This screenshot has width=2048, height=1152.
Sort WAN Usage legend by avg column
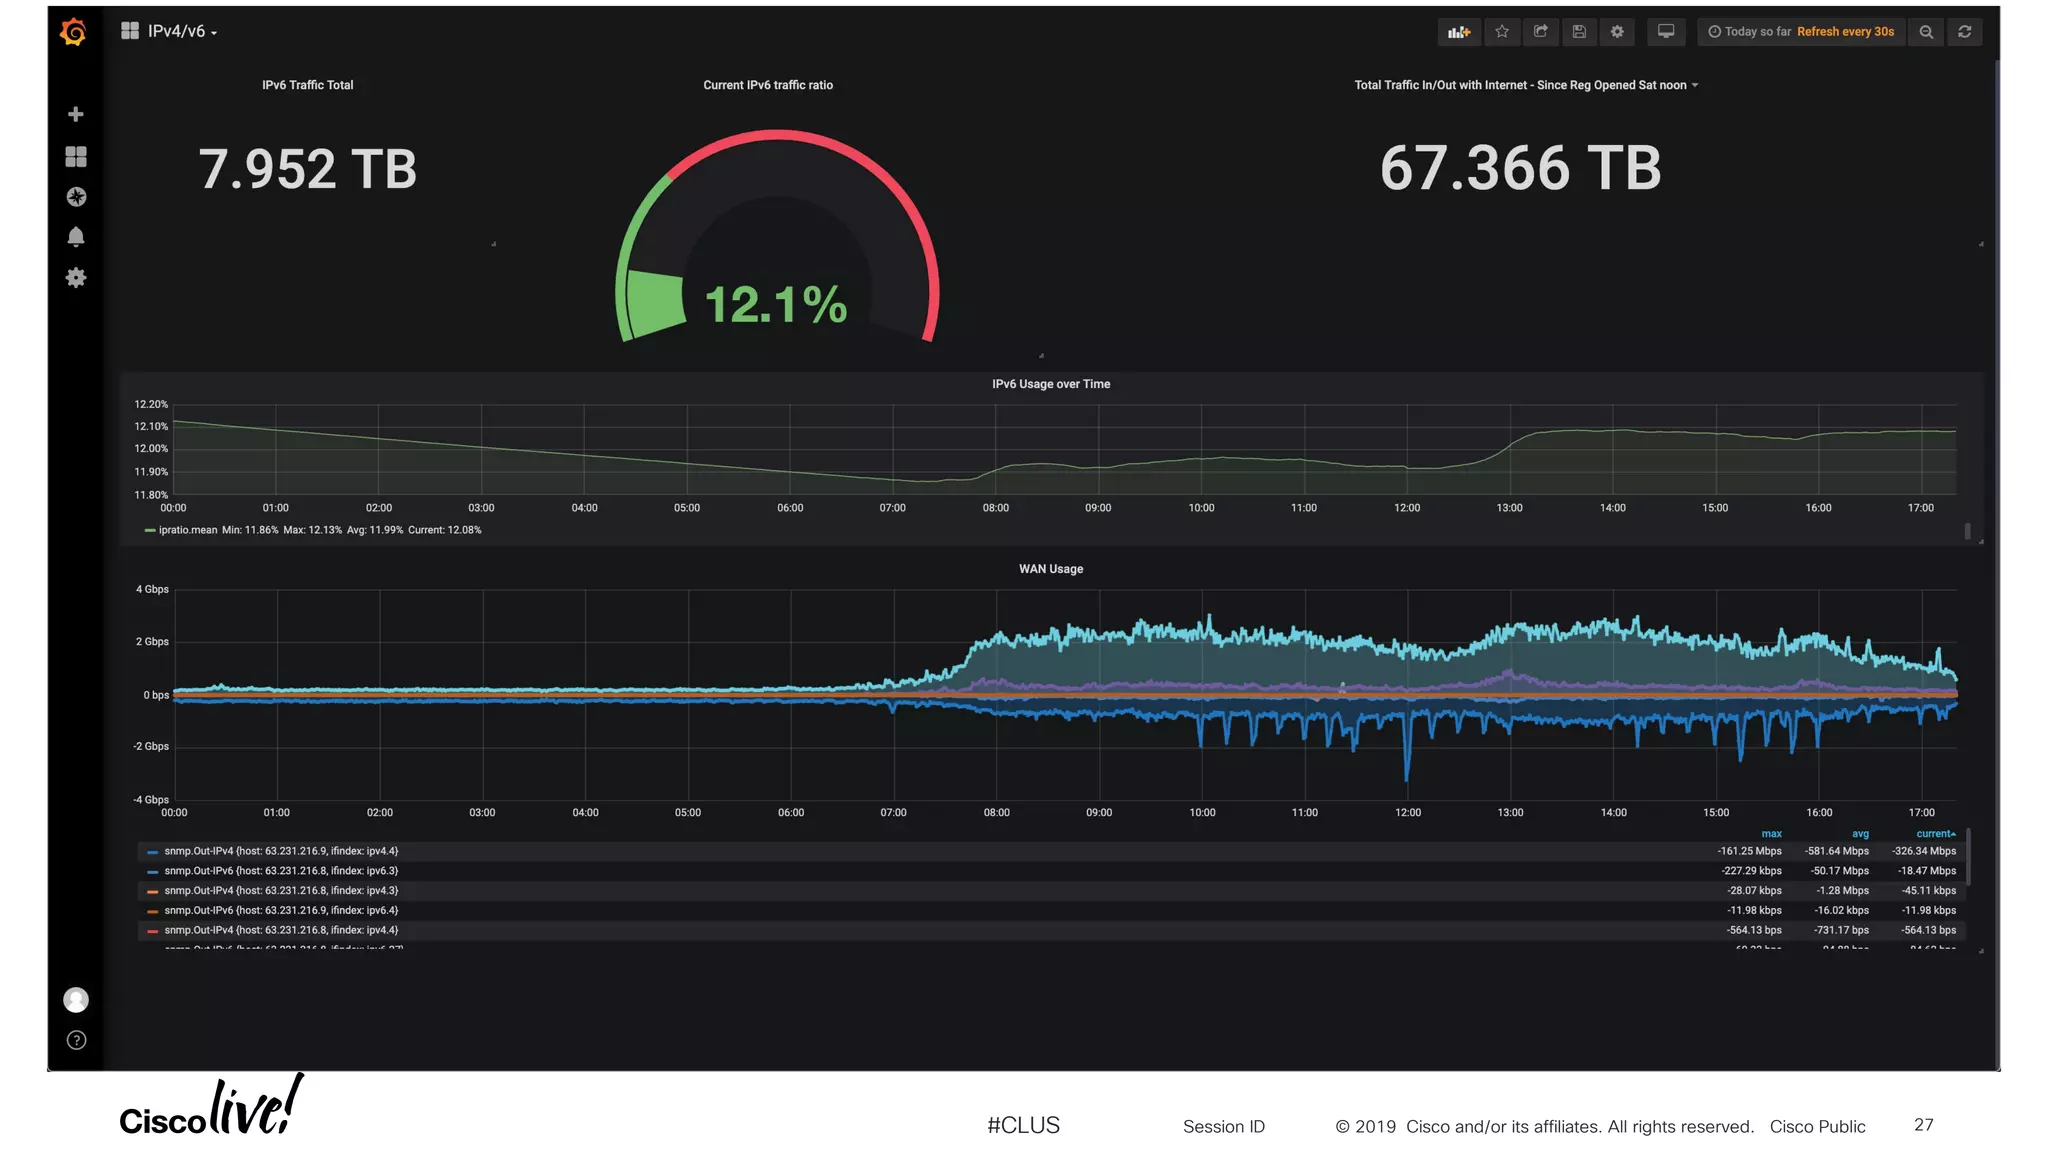tap(1860, 834)
